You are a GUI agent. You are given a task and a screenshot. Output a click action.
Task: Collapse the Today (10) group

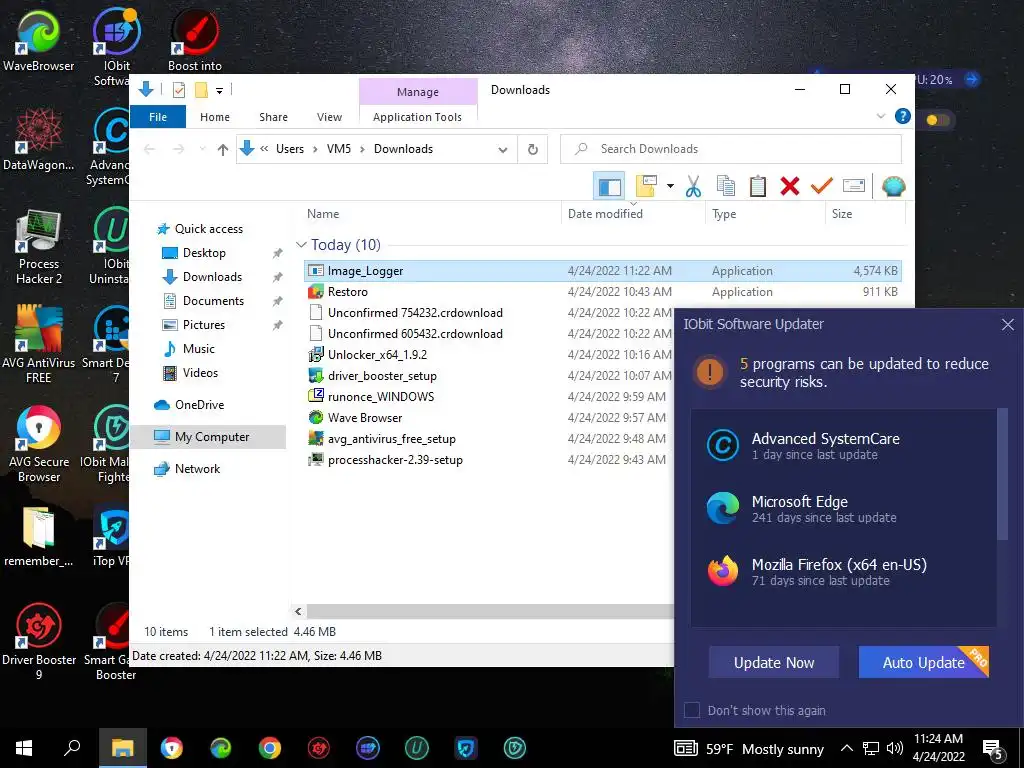click(301, 245)
